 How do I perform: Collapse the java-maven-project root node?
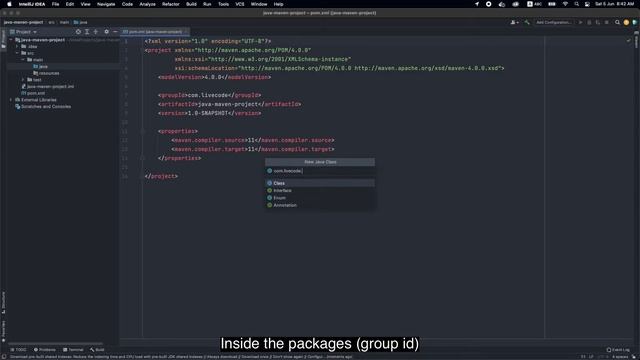tap(11, 40)
